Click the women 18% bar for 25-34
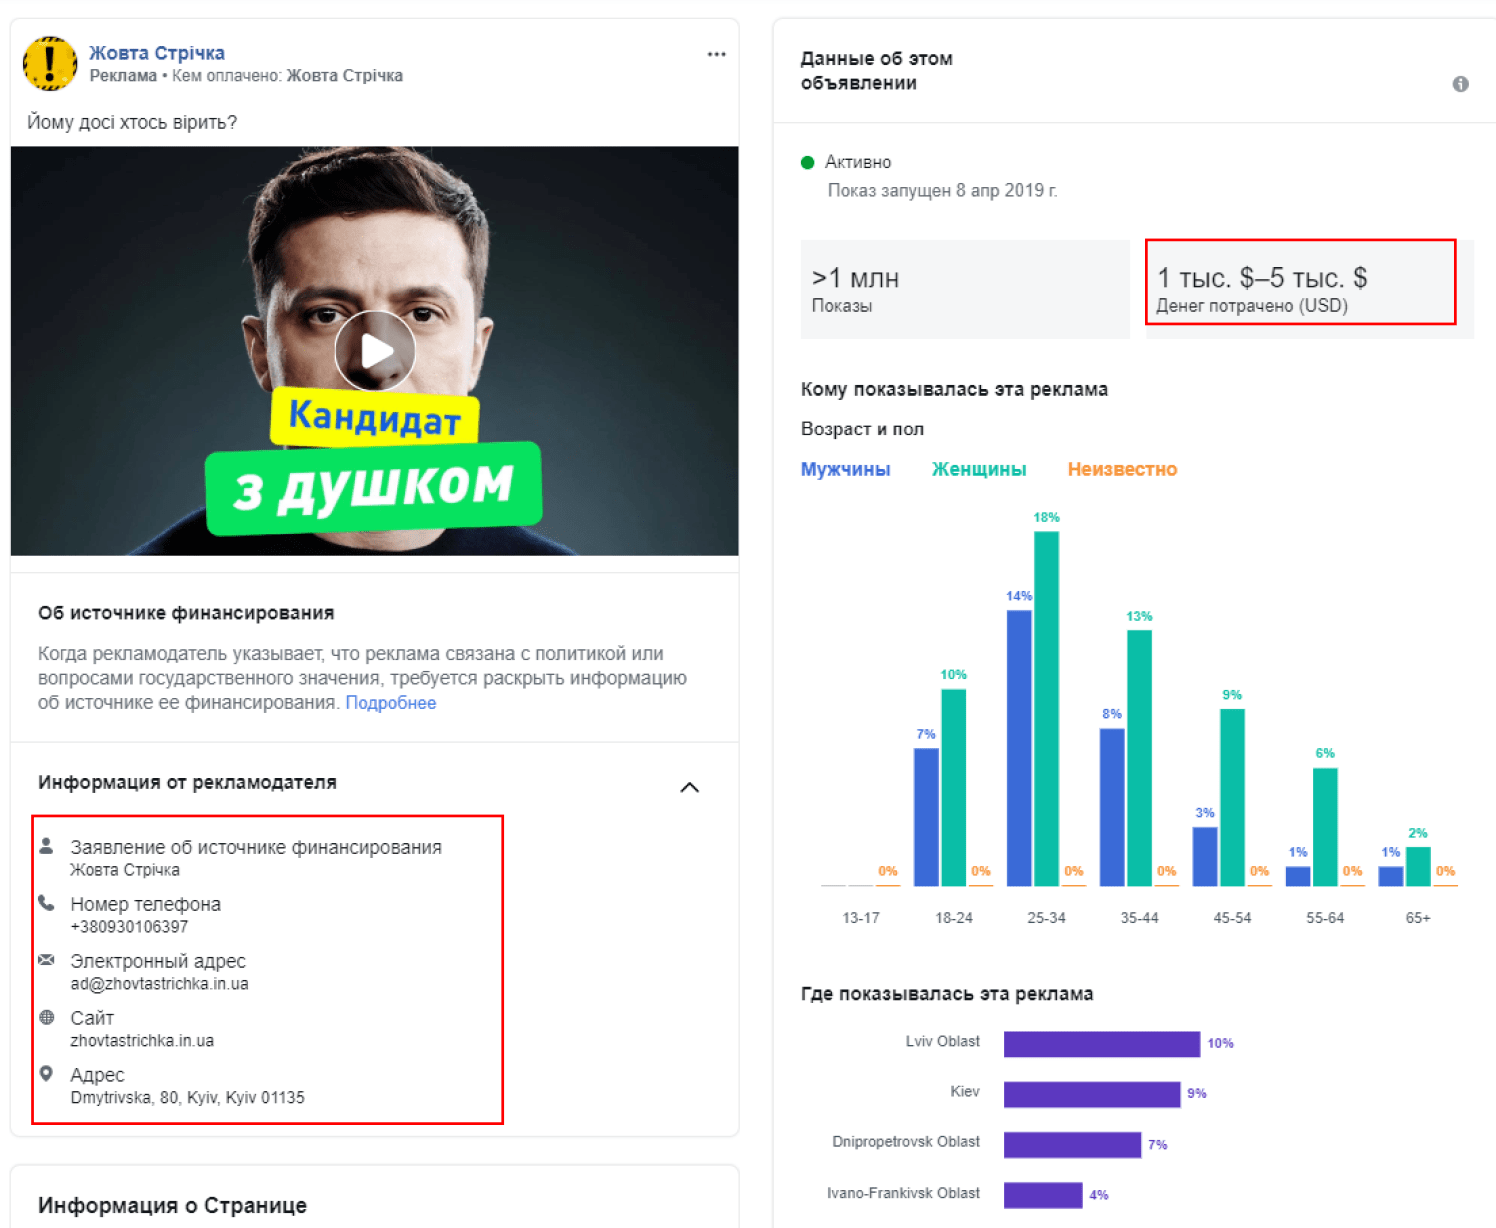This screenshot has height=1228, width=1496. [1046, 708]
